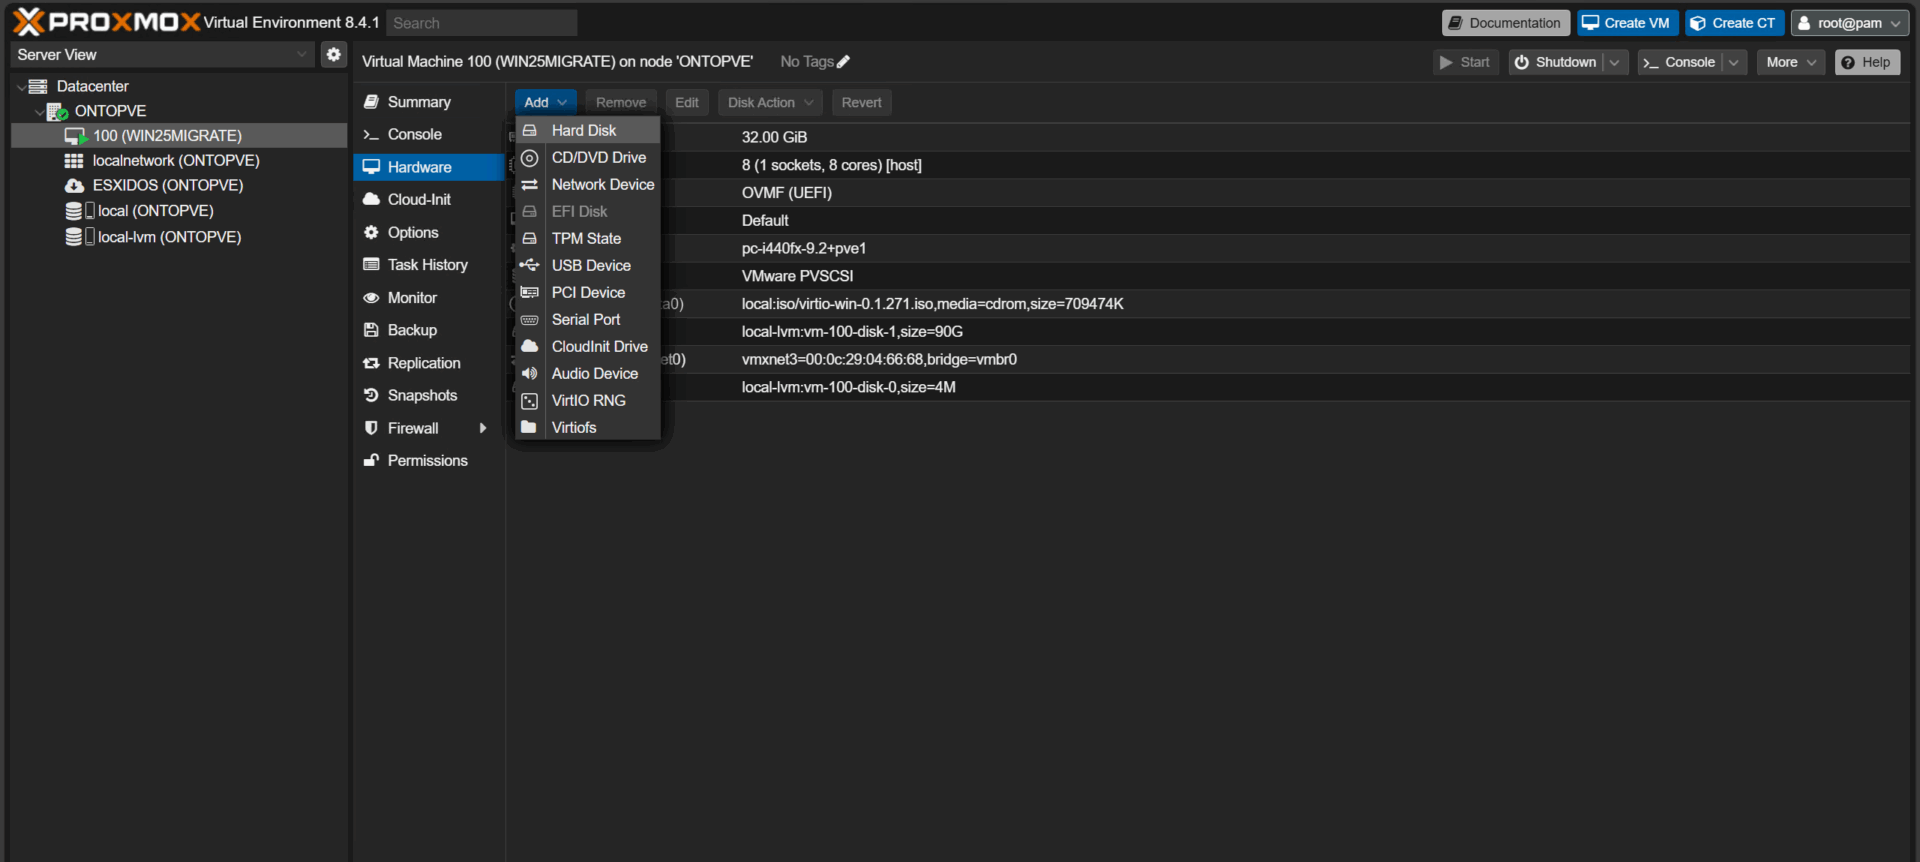Click the Shutdown button
The width and height of the screenshot is (1920, 862).
1556,62
